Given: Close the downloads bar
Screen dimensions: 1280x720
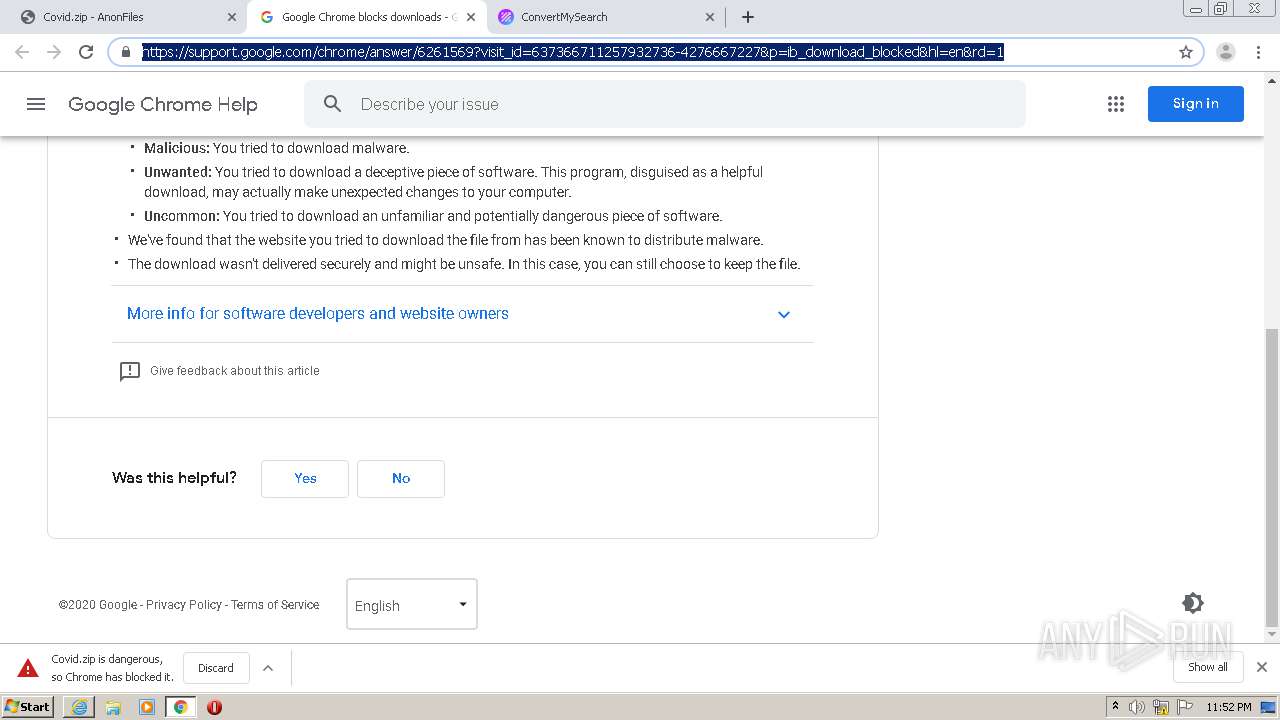Looking at the screenshot, I should tap(1262, 667).
